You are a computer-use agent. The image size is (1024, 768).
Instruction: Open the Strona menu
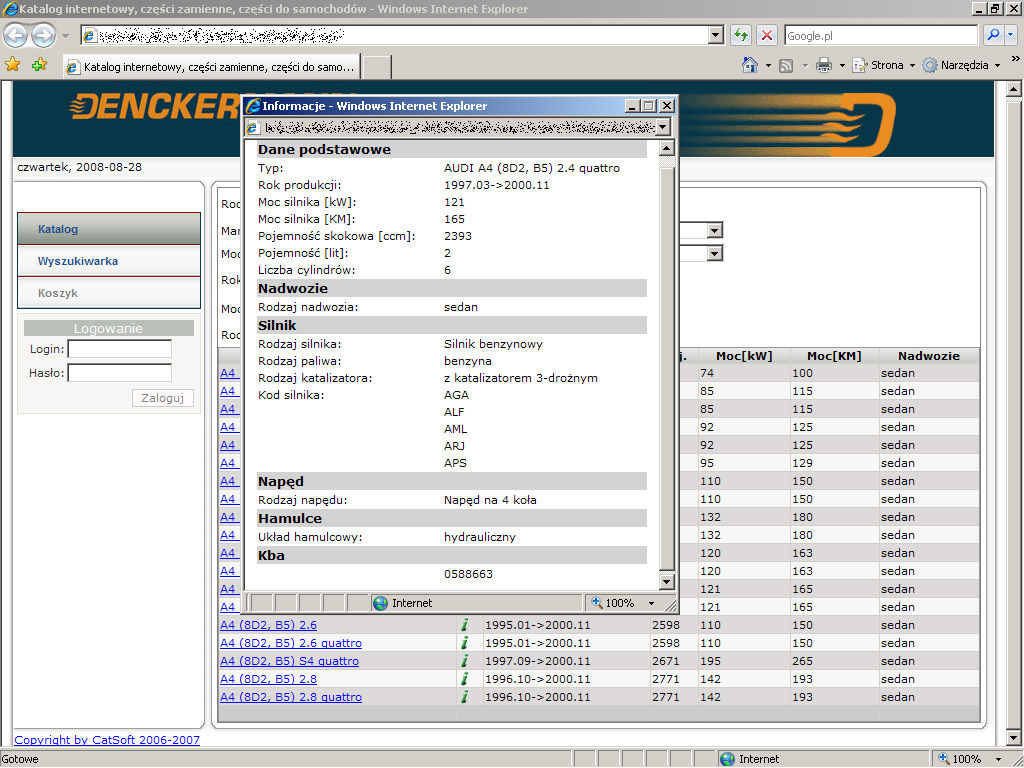[884, 65]
